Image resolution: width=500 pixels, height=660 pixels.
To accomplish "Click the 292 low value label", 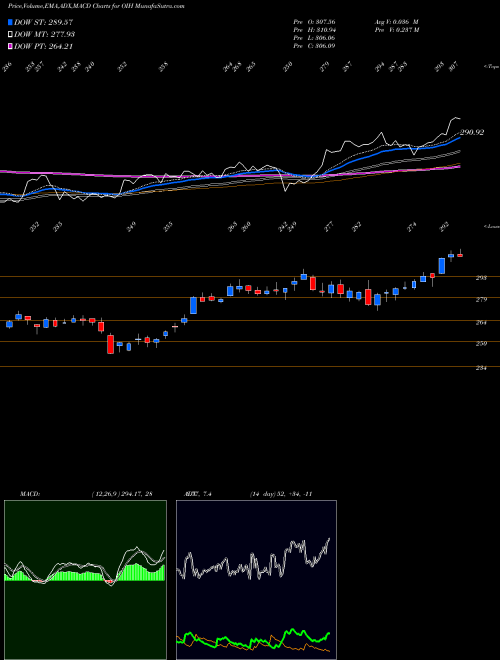I will coord(446,227).
